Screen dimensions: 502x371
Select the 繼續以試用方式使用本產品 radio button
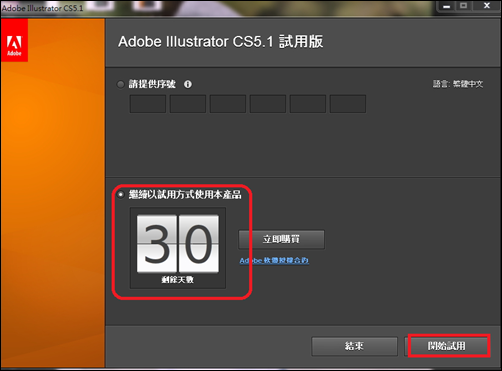pyautogui.click(x=120, y=194)
